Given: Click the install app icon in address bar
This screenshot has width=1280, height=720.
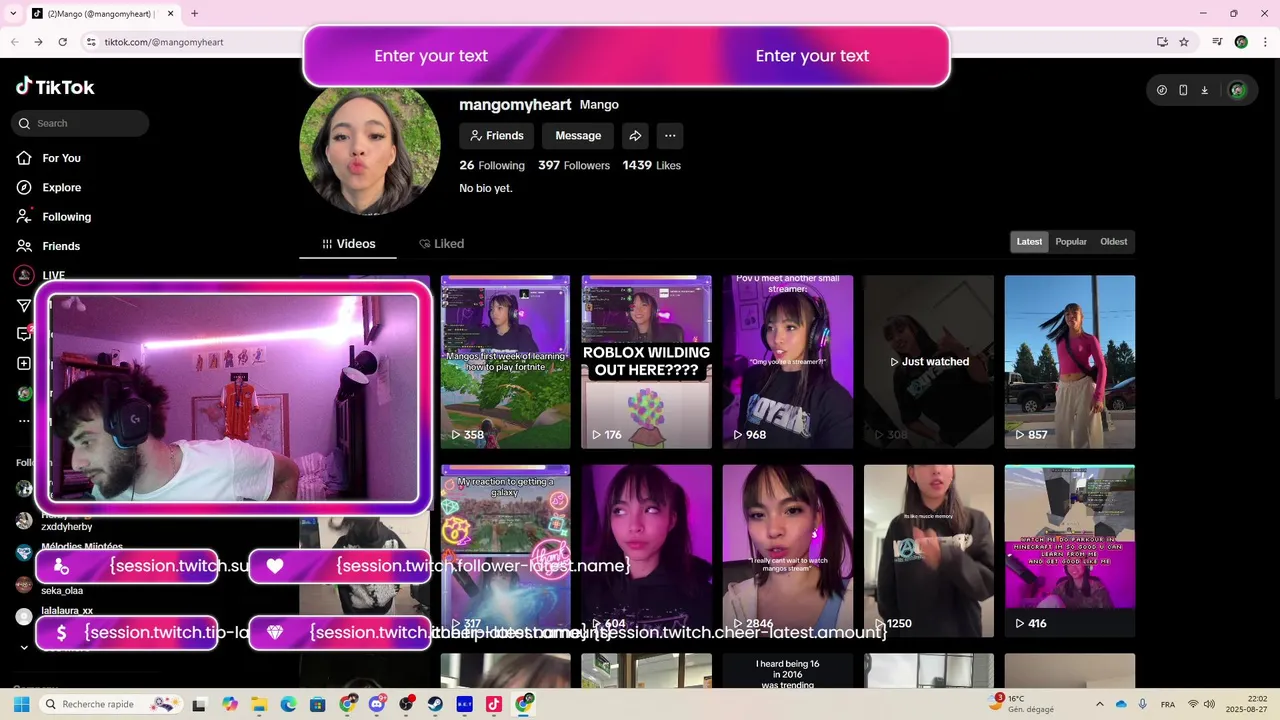Looking at the screenshot, I should click(1162, 42).
